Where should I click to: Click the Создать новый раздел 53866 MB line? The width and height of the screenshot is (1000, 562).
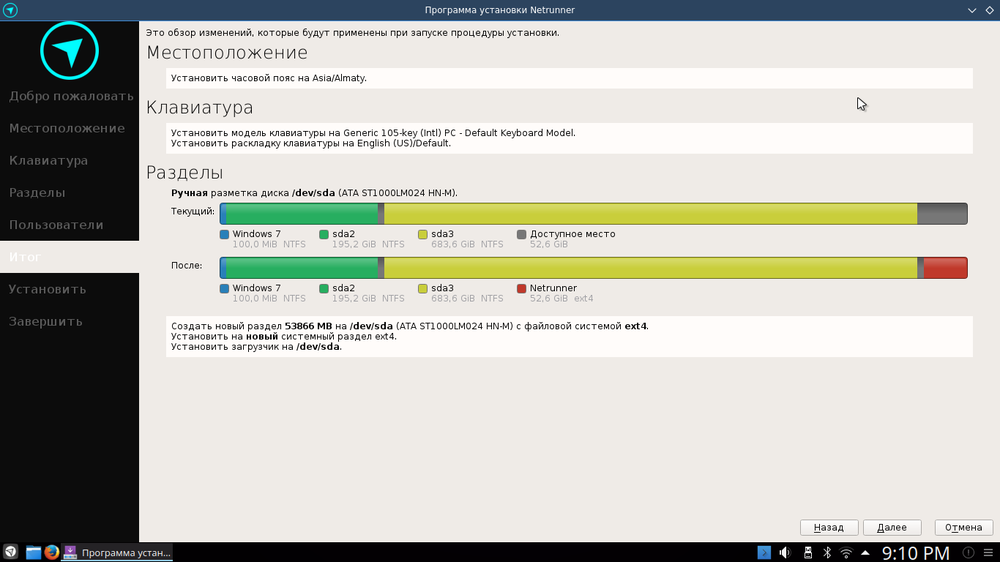click(409, 326)
